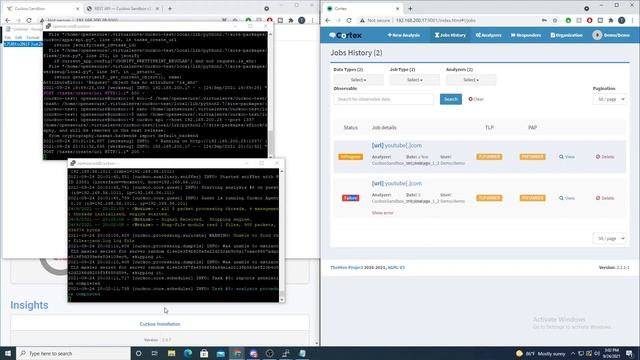
Task: Click the green extension icon in Cortex window
Action: (x=568, y=20)
